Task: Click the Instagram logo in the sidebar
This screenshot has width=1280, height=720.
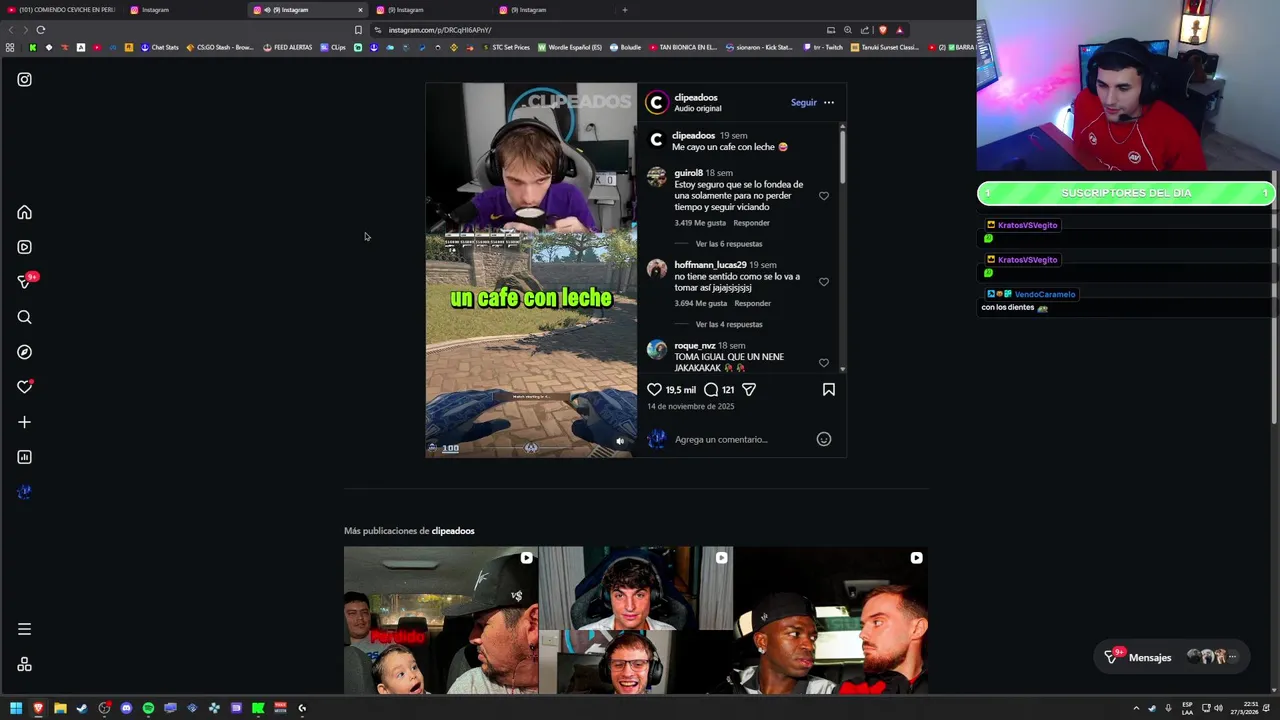Action: [x=24, y=79]
